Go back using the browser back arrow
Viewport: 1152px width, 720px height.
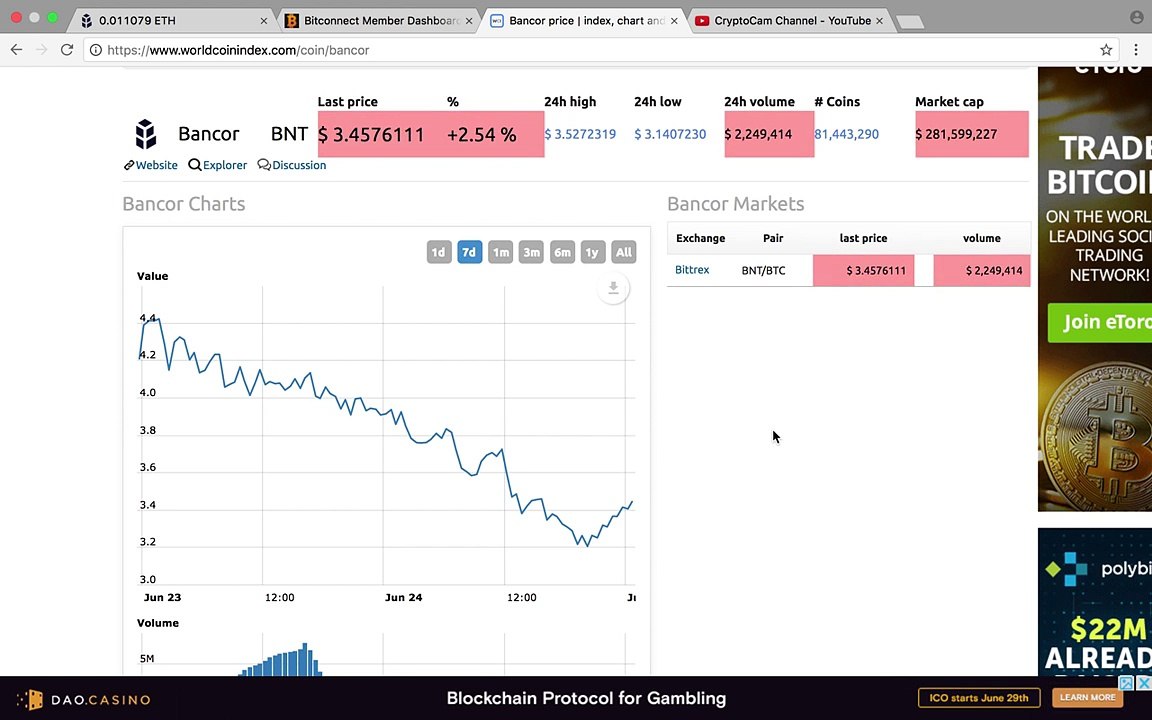pos(16,50)
